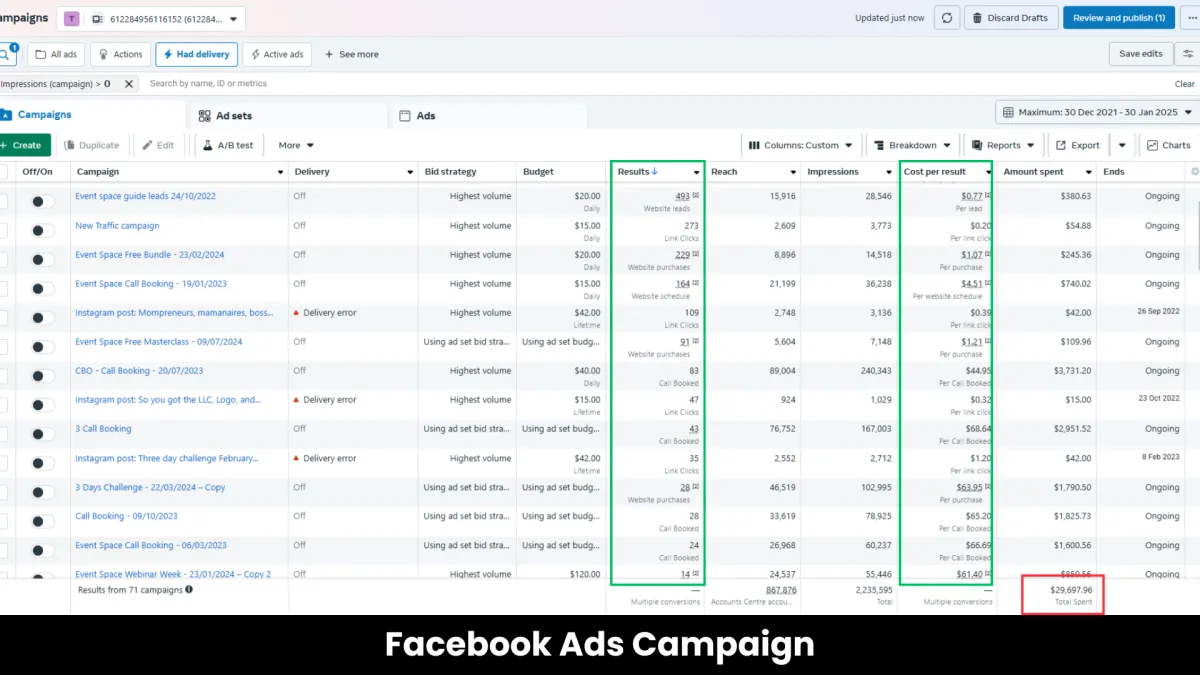
Task: Click the Delivery error warning on Mompreneurs post
Action: pos(325,313)
